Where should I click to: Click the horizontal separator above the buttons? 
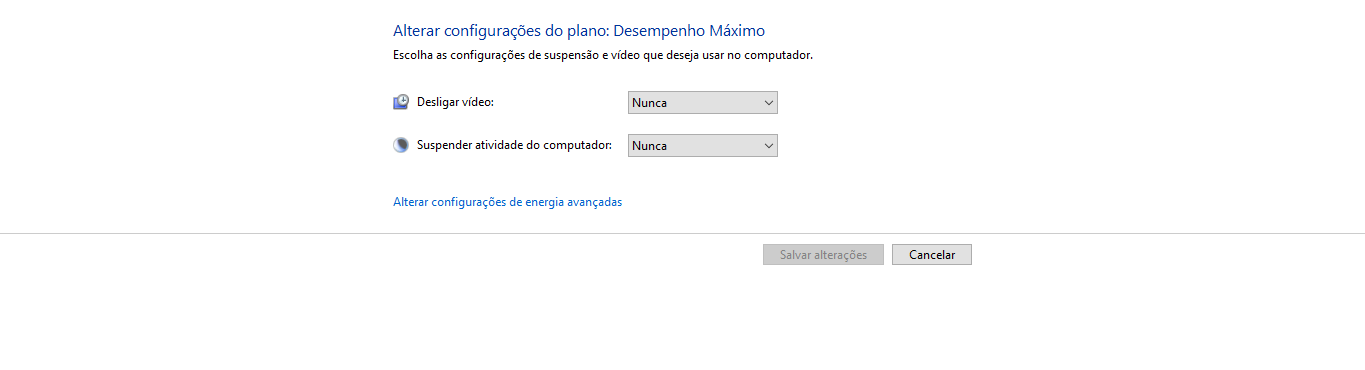tap(682, 233)
